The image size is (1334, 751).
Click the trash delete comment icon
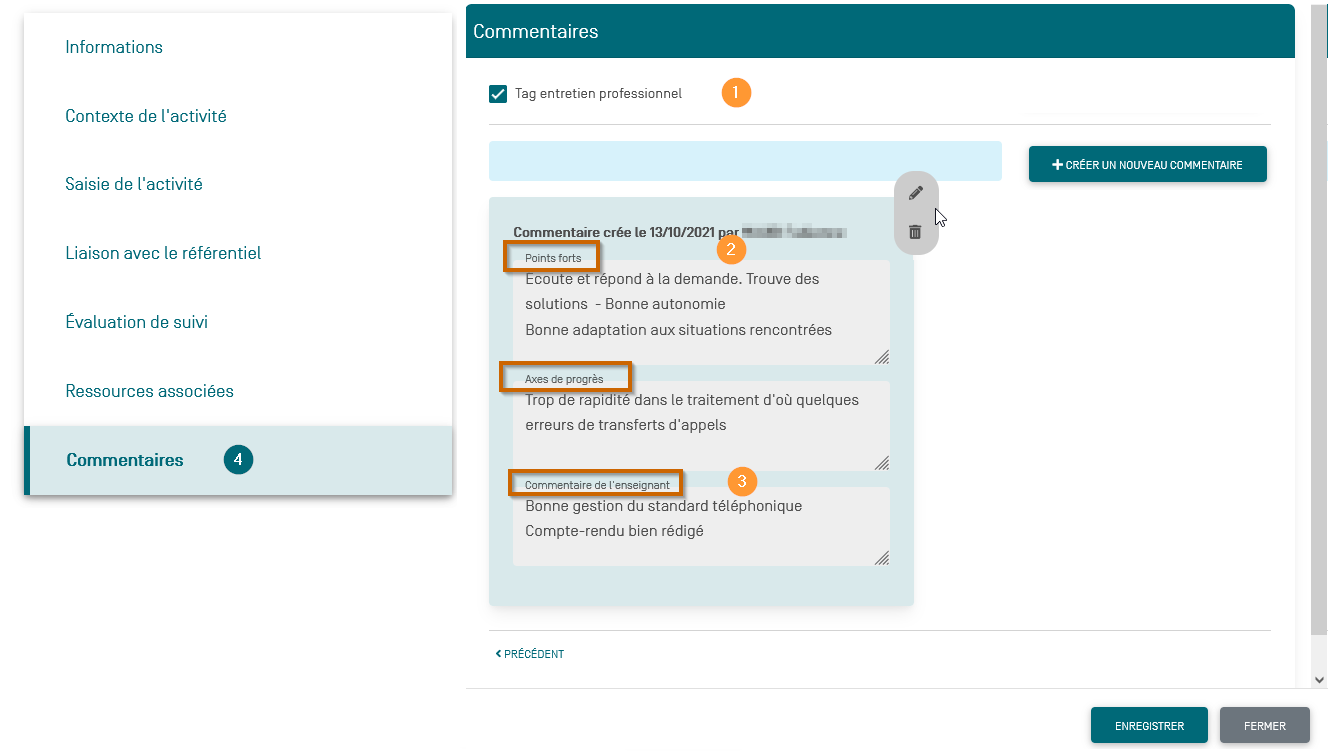click(915, 232)
